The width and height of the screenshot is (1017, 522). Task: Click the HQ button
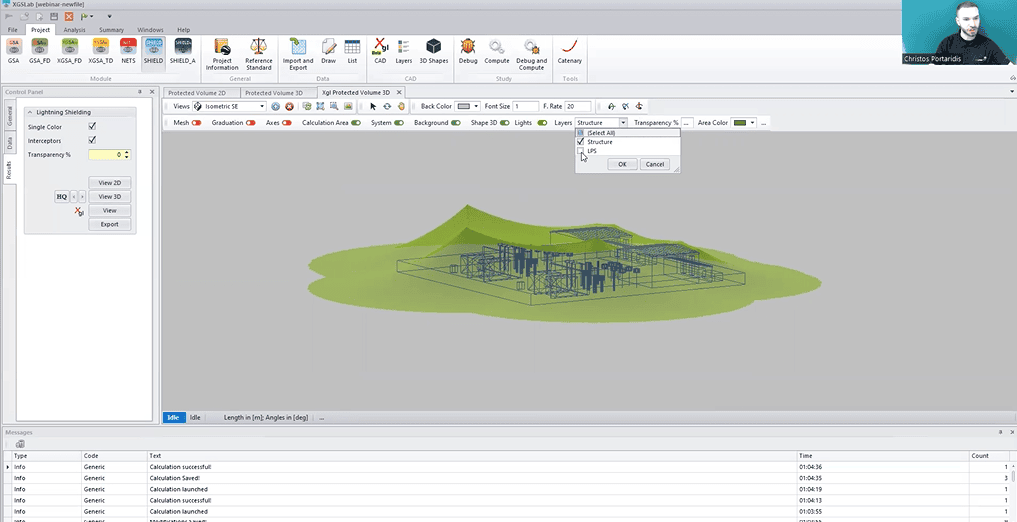click(62, 196)
